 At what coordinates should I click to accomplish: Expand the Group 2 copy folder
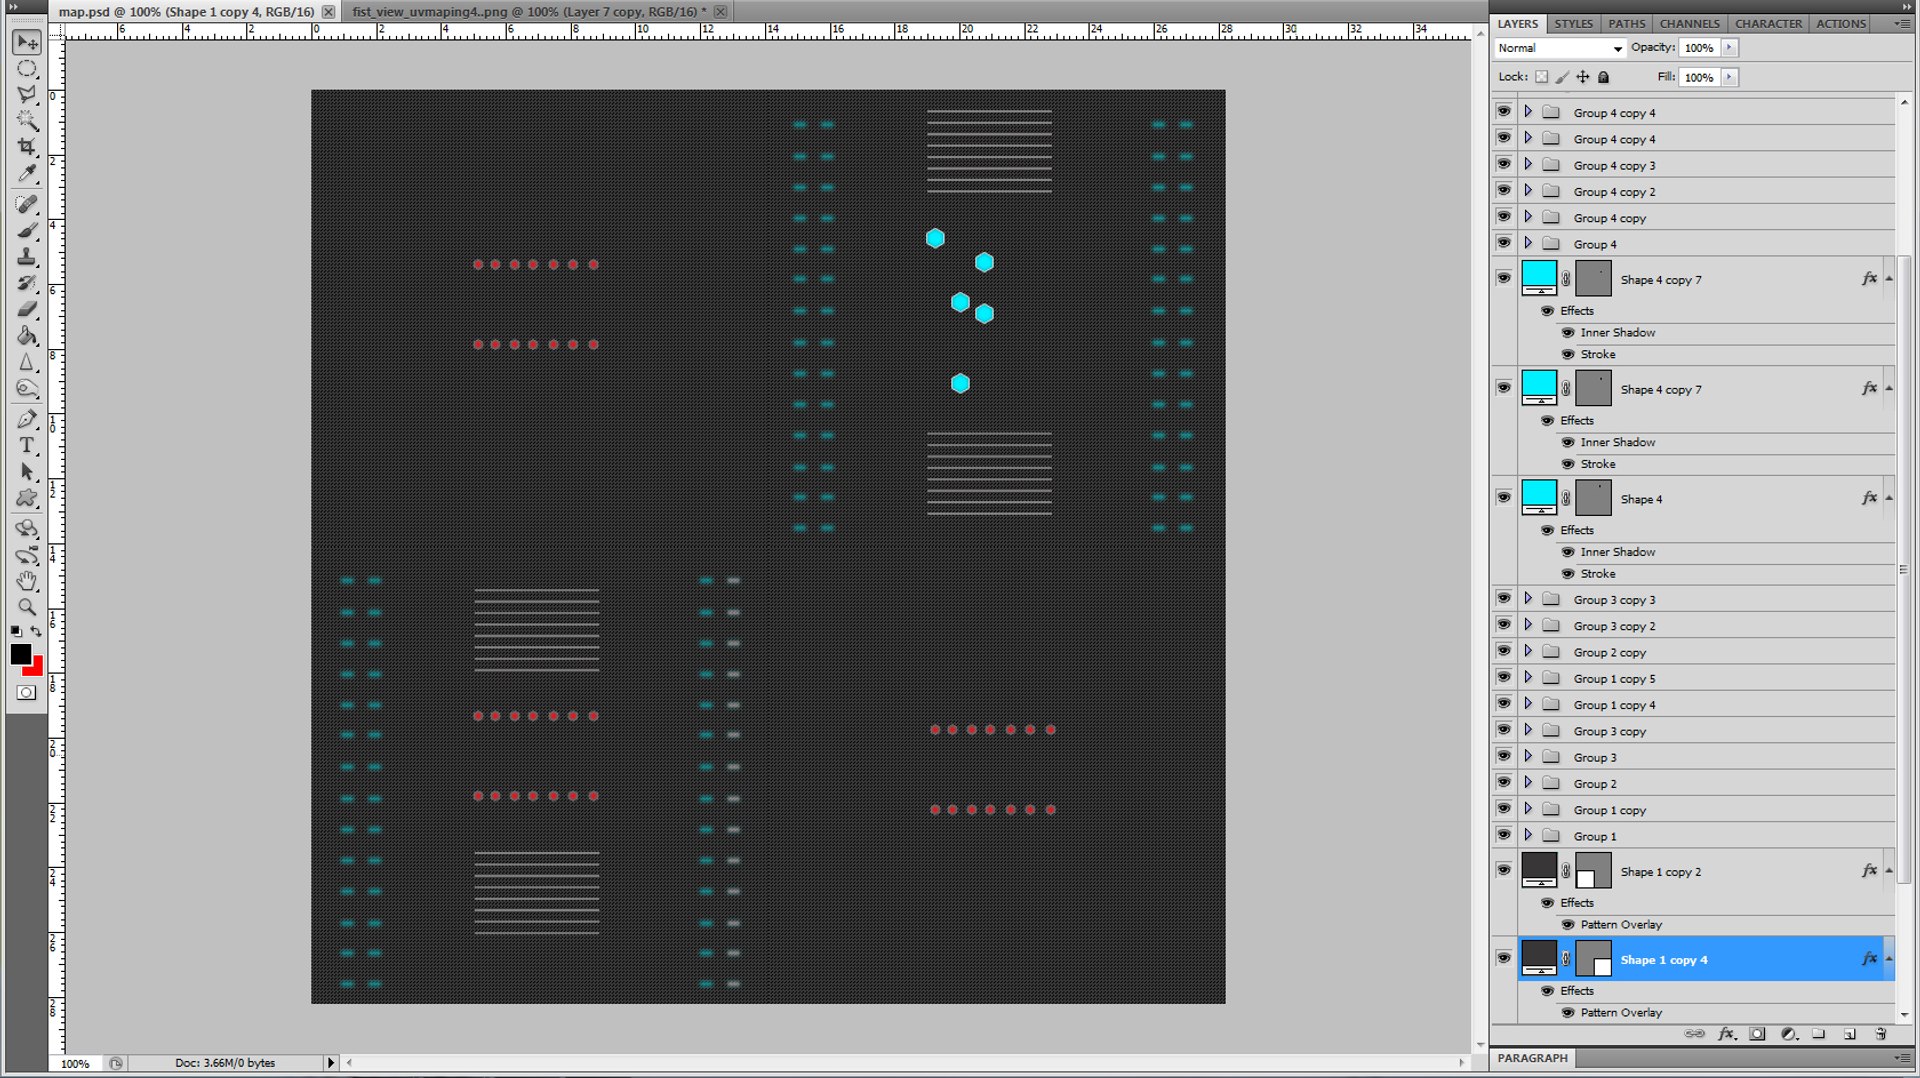click(x=1528, y=651)
